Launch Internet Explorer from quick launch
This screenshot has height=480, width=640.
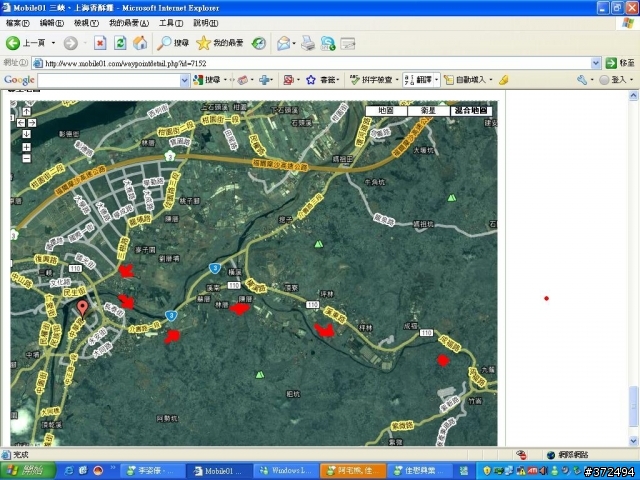(69, 471)
